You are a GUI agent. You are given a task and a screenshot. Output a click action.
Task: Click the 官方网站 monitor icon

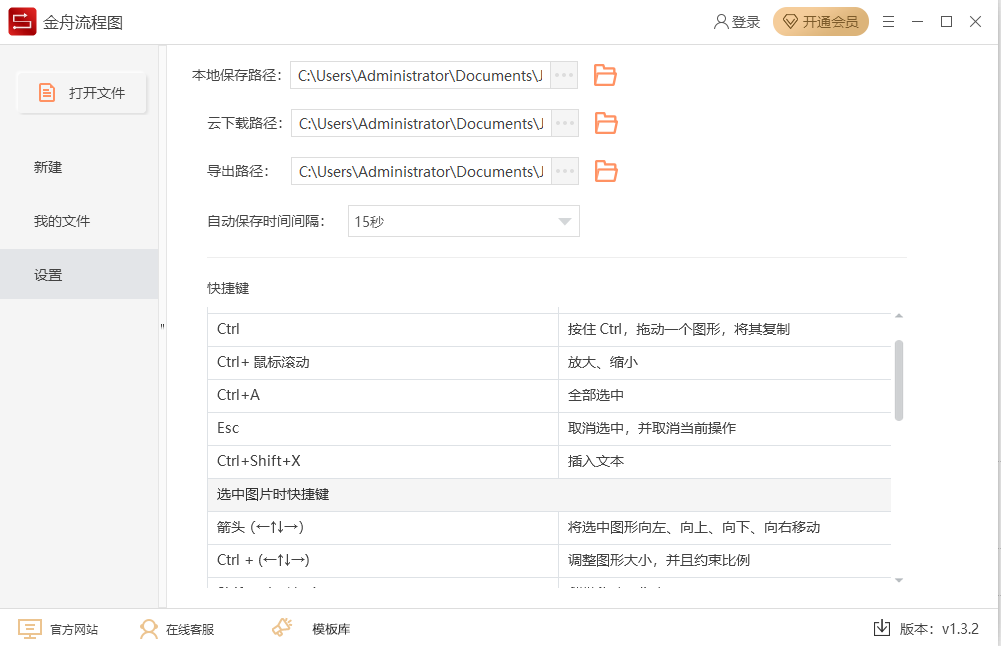[31, 629]
